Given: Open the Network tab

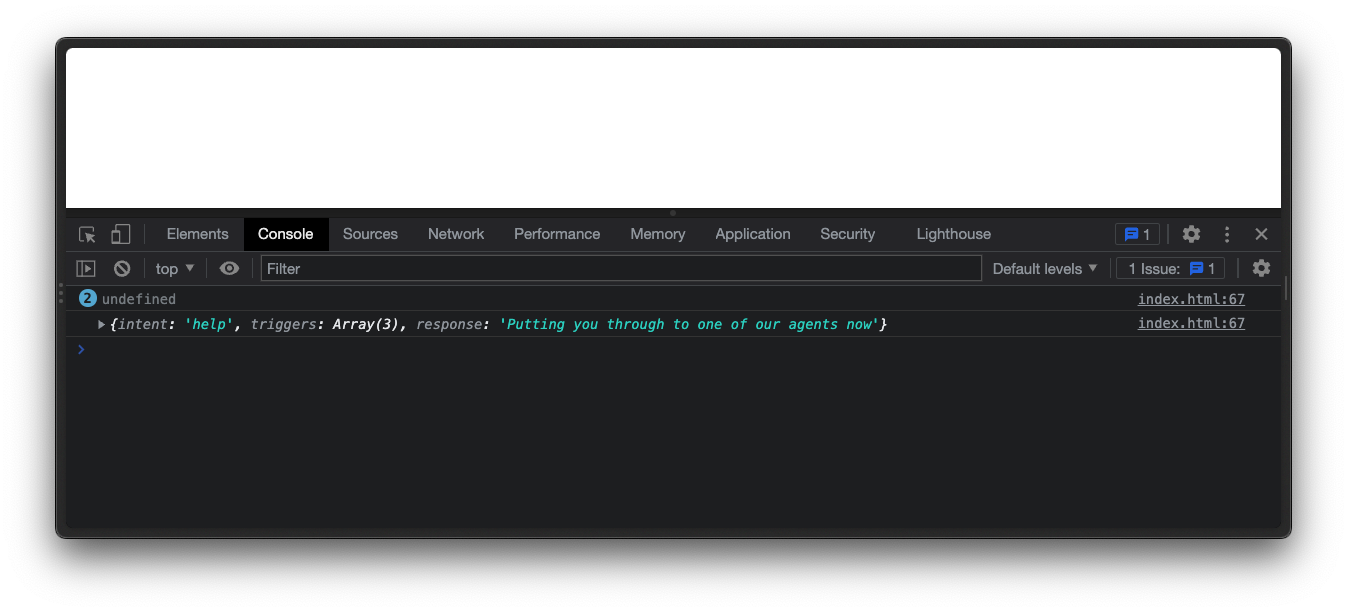Looking at the screenshot, I should pos(456,234).
